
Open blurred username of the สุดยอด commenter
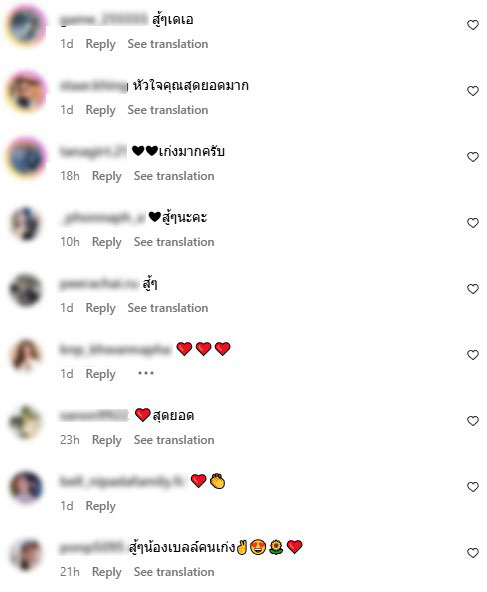[94, 415]
